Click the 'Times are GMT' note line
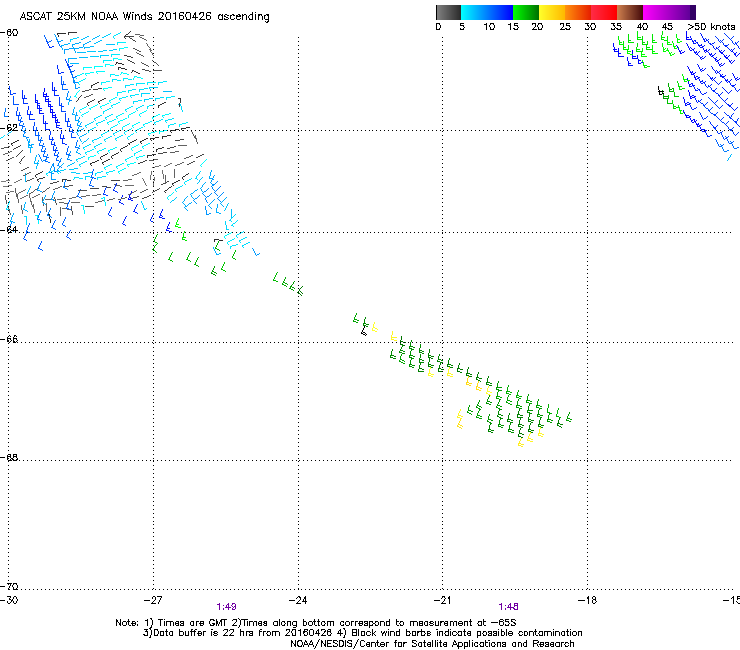This screenshot has height=650, width=740. pyautogui.click(x=316, y=623)
